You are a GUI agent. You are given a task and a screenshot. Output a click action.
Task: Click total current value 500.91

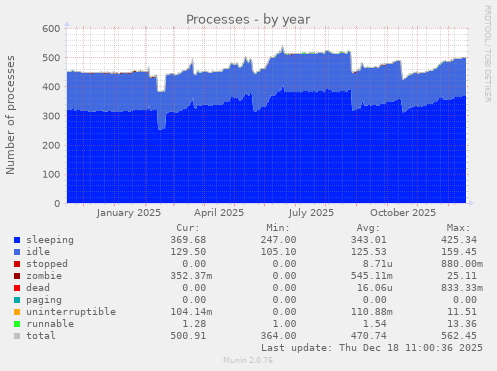click(188, 336)
